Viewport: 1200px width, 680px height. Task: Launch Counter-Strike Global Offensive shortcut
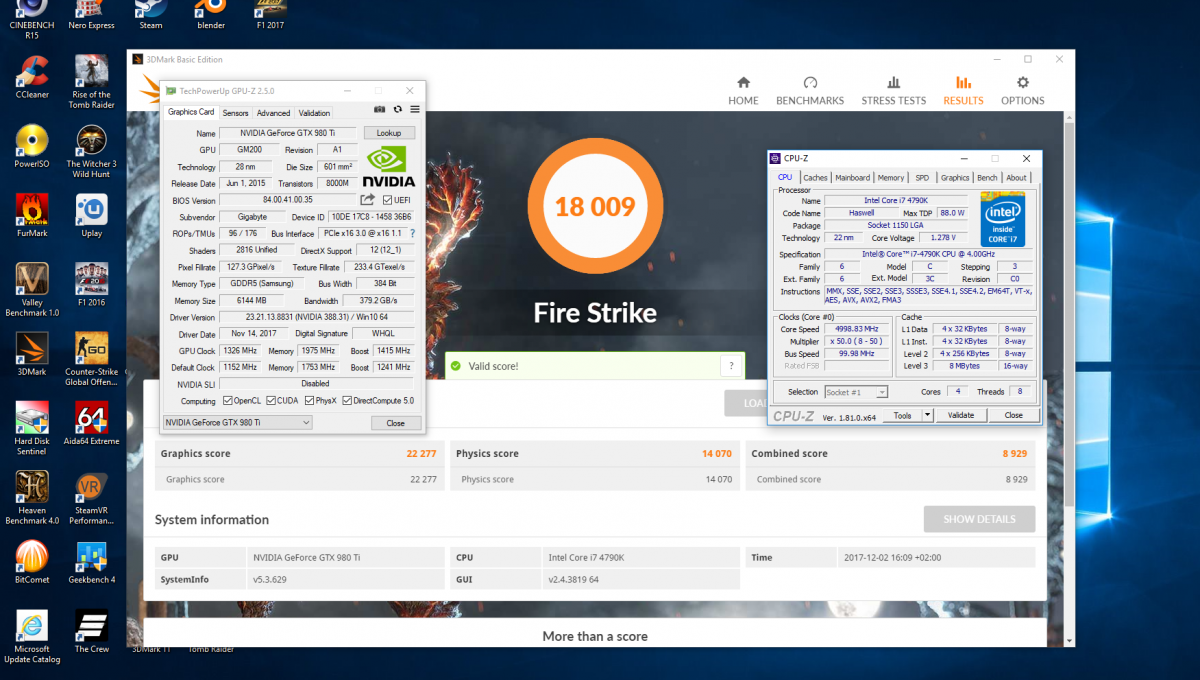[x=92, y=361]
